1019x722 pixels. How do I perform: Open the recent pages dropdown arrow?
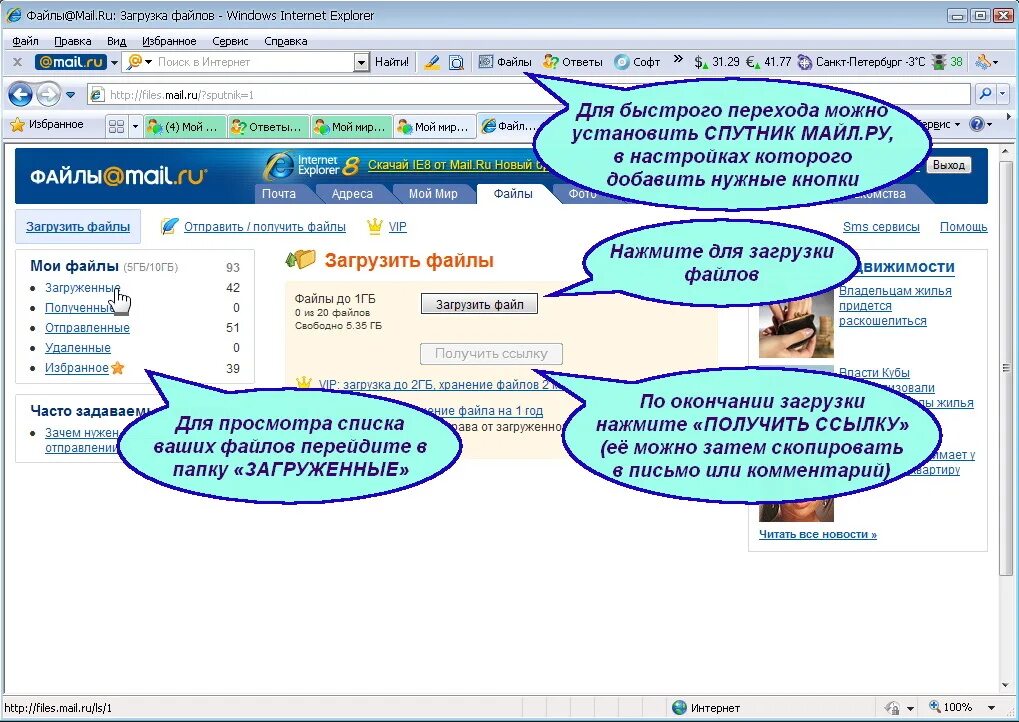[70, 96]
